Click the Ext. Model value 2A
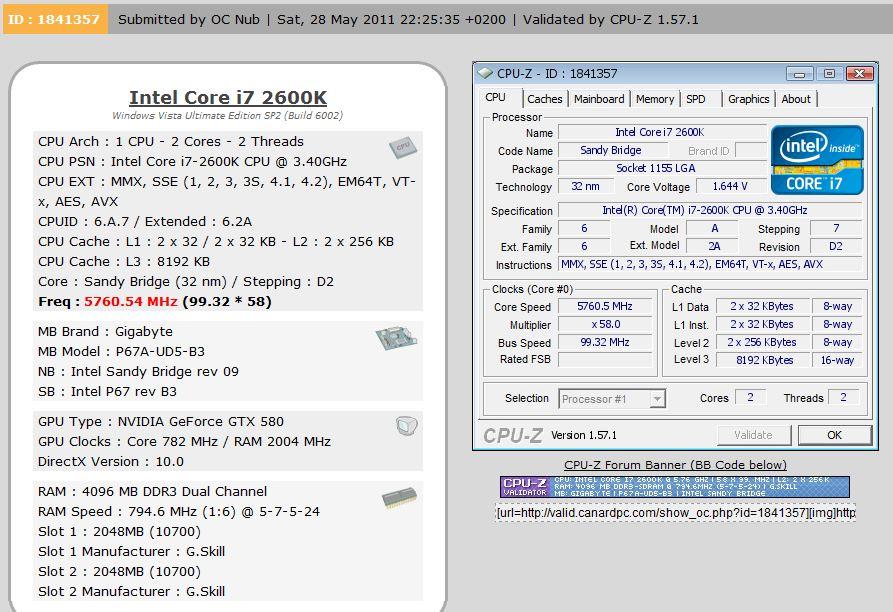This screenshot has height=612, width=893. click(714, 247)
